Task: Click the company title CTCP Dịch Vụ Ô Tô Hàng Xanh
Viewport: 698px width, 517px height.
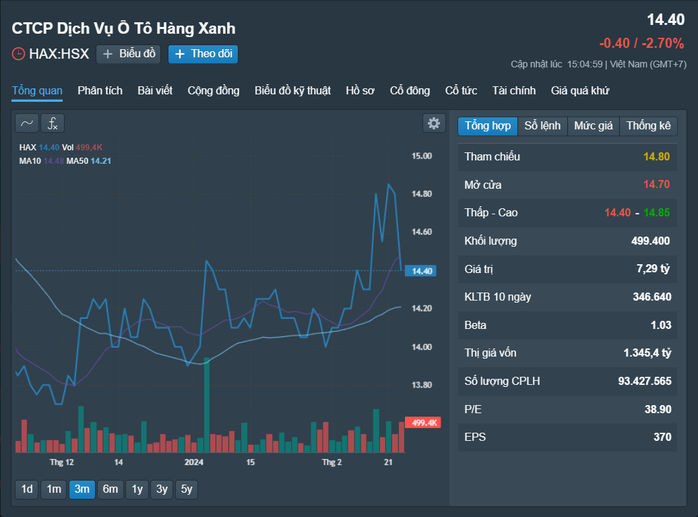Action: pyautogui.click(x=123, y=28)
